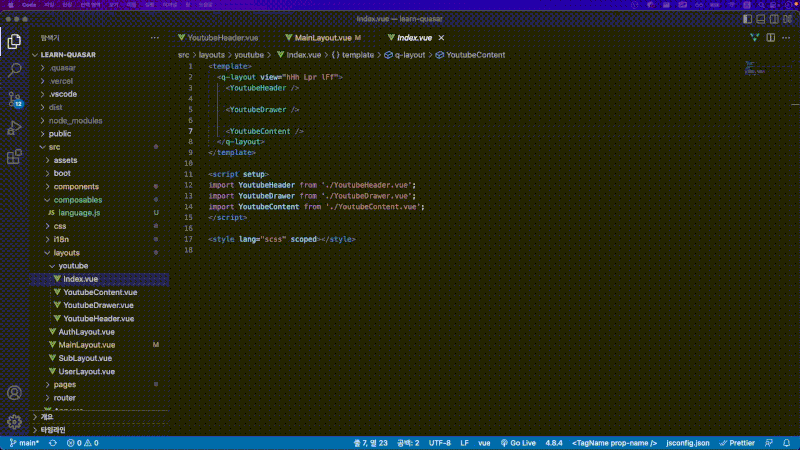
Task: Select vue language mode in status bar
Action: (x=484, y=443)
